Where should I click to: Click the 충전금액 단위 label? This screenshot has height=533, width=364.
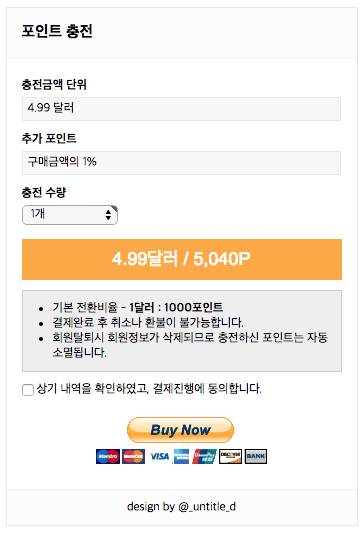tap(54, 84)
